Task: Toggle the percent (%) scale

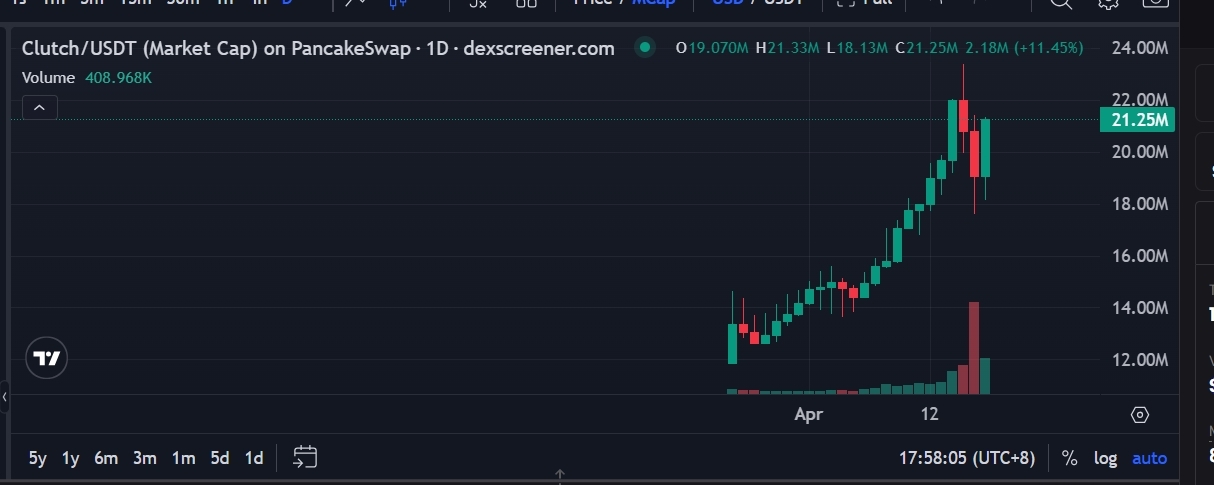Action: tap(1070, 458)
